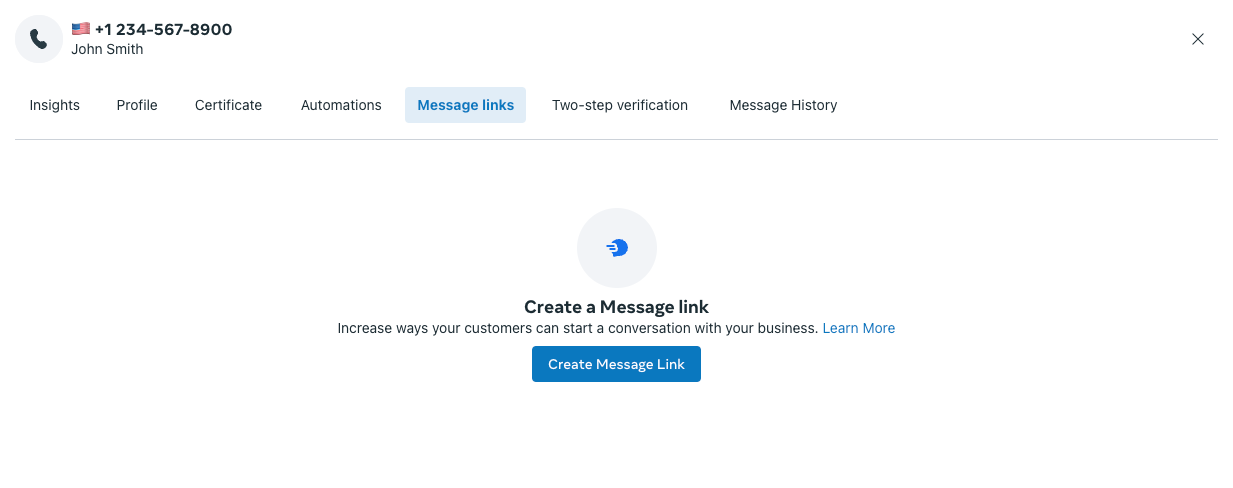Switch to the Profile tab

pyautogui.click(x=137, y=105)
